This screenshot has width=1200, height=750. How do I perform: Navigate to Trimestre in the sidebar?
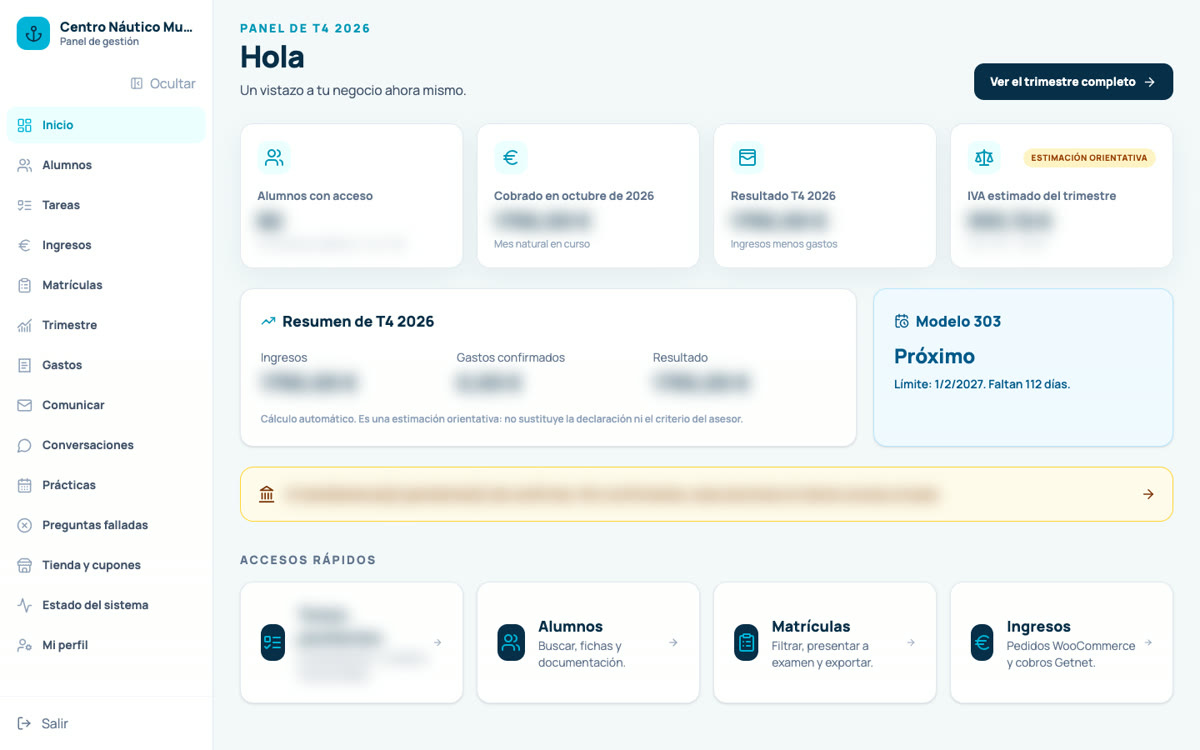(106, 325)
